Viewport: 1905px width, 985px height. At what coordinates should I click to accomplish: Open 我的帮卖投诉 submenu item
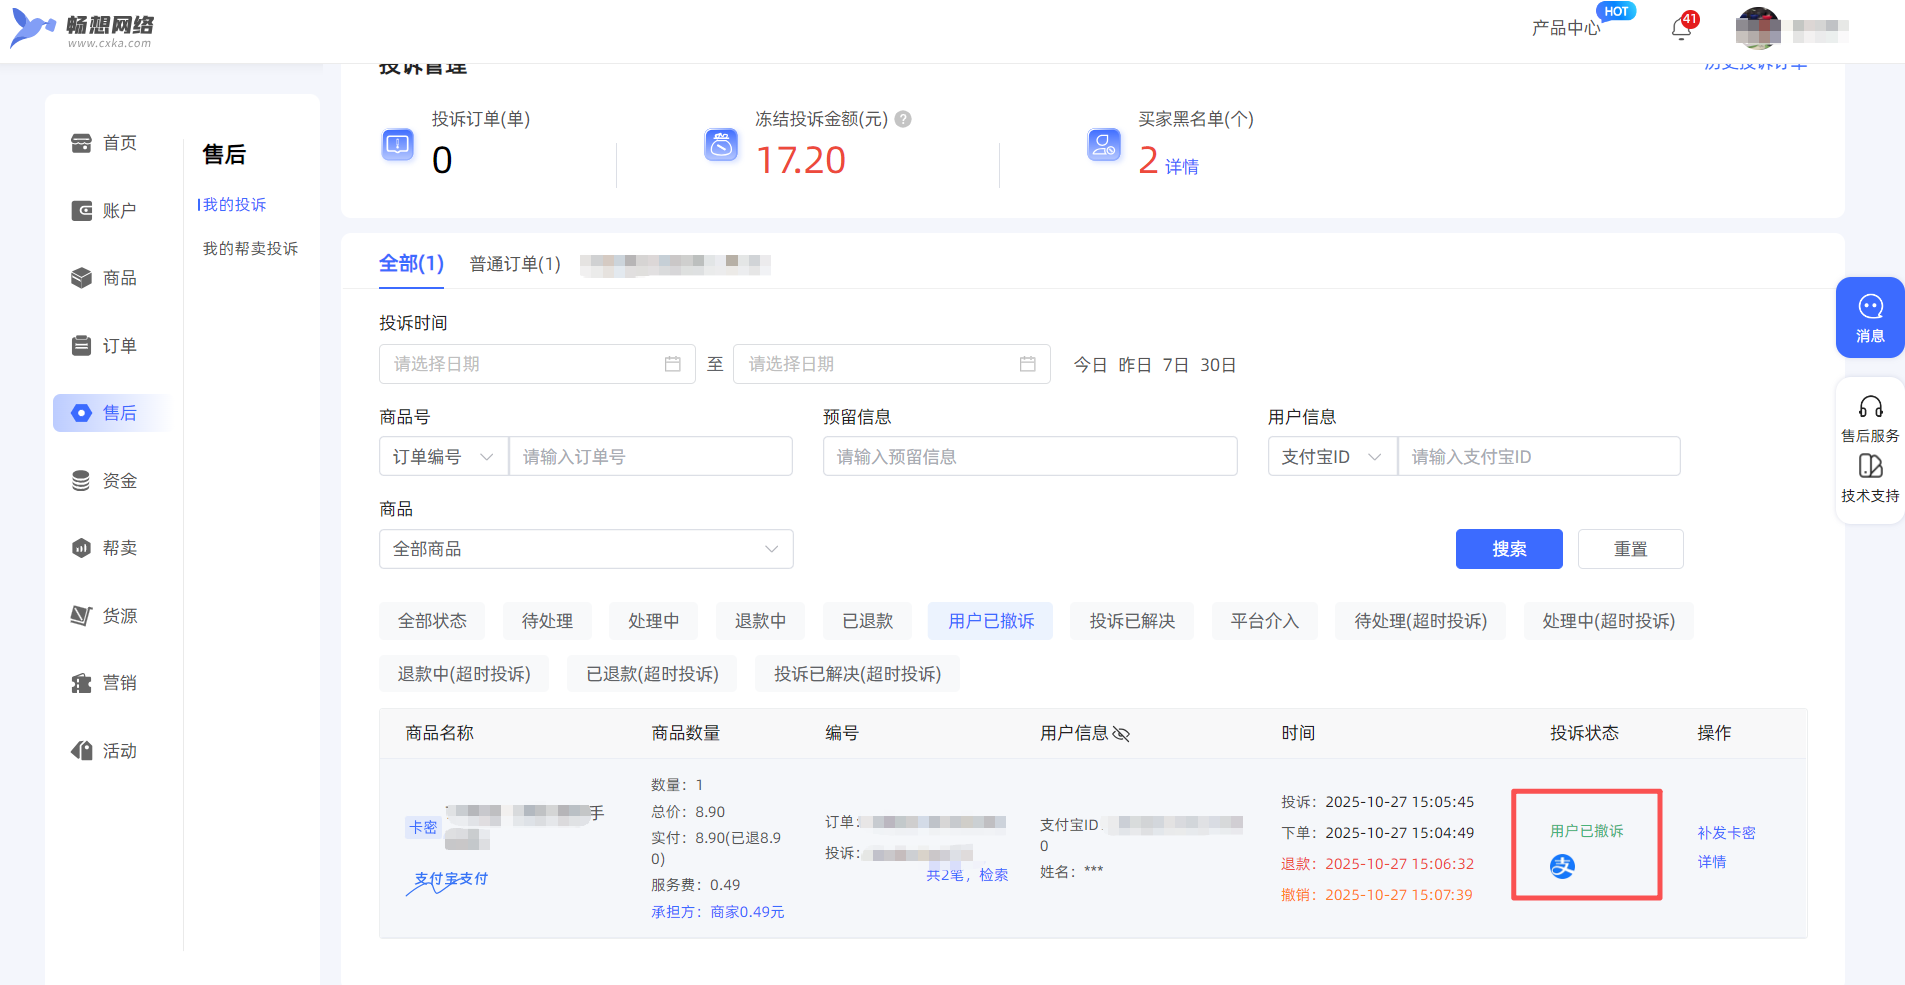pos(250,248)
